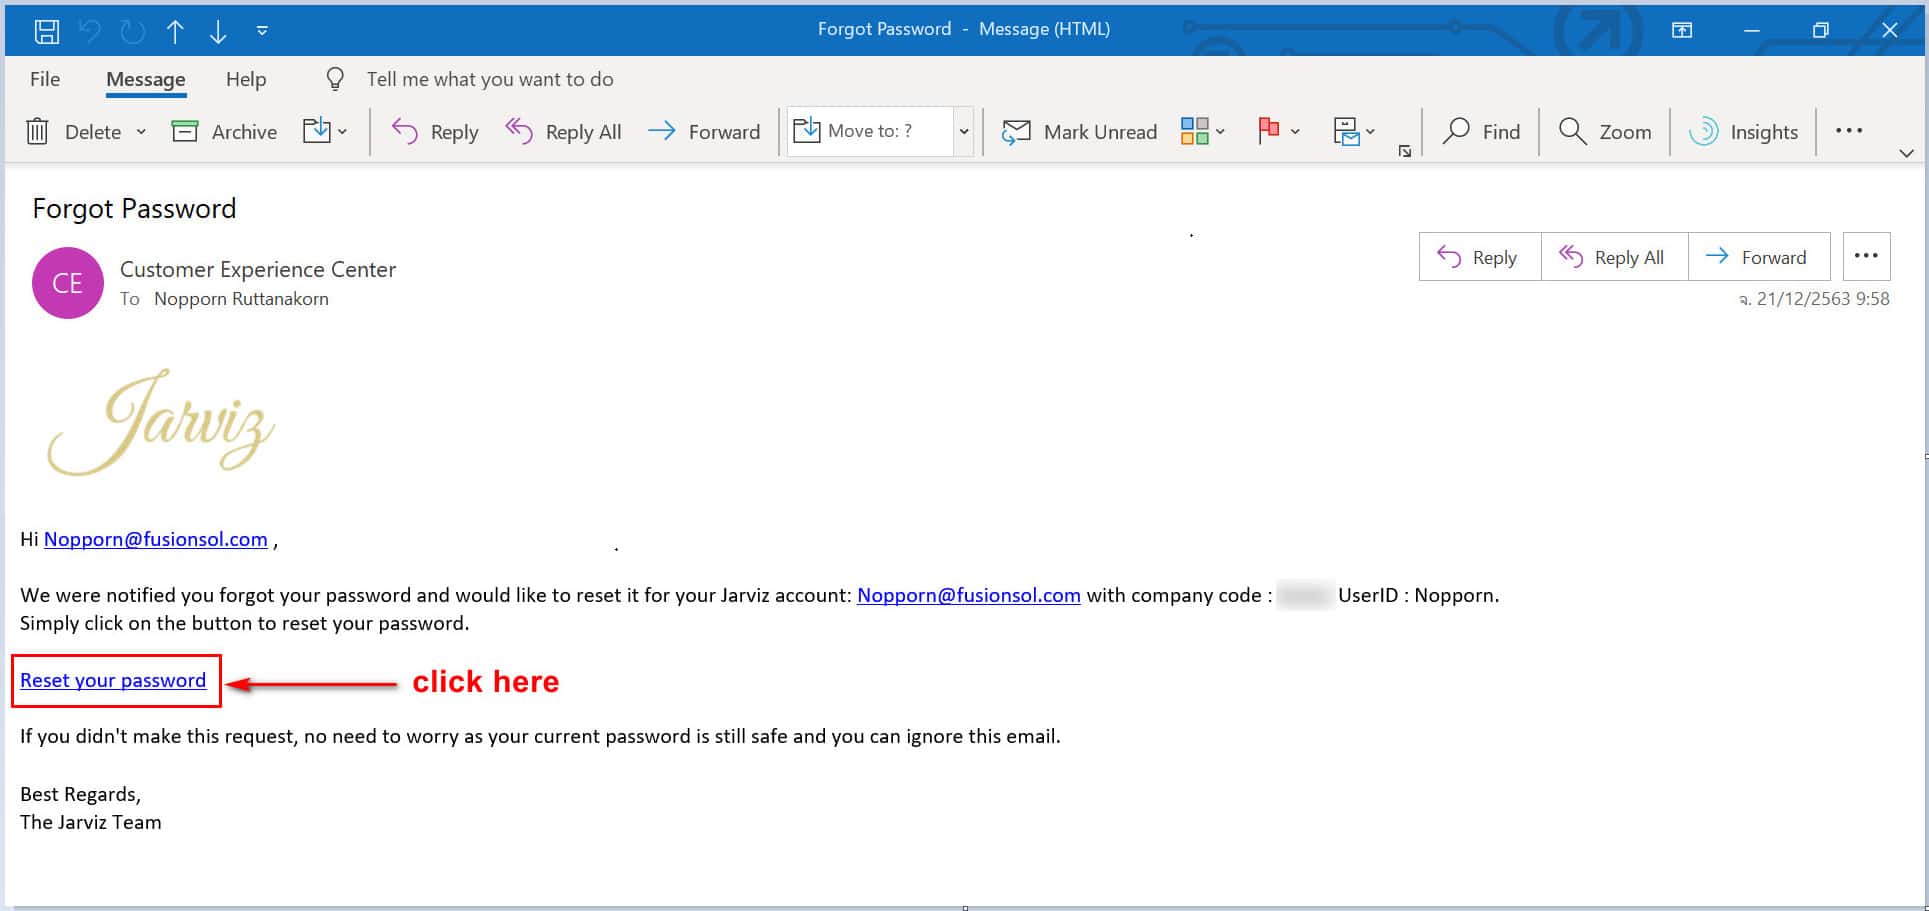Screen dimensions: 1929x911
Task: Open Find in the ribbon
Action: point(1481,132)
